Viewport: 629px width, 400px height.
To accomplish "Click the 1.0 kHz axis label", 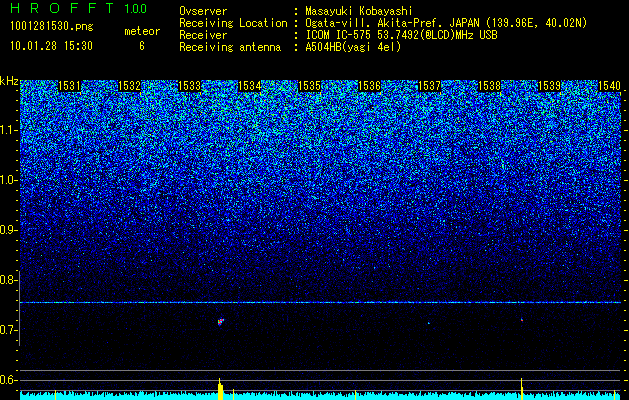I will (x=9, y=180).
